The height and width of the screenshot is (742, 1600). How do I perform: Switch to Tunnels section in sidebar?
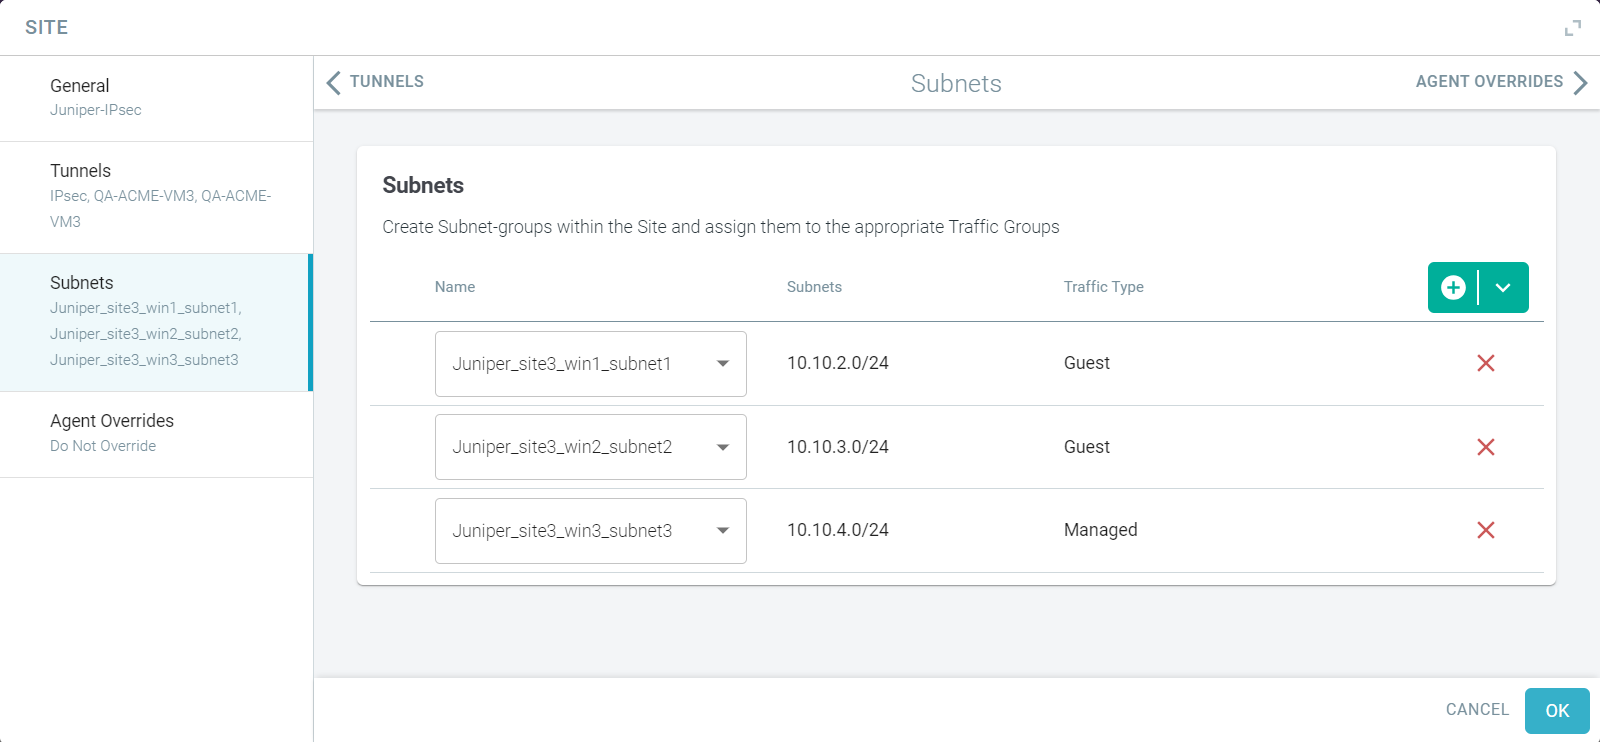156,197
